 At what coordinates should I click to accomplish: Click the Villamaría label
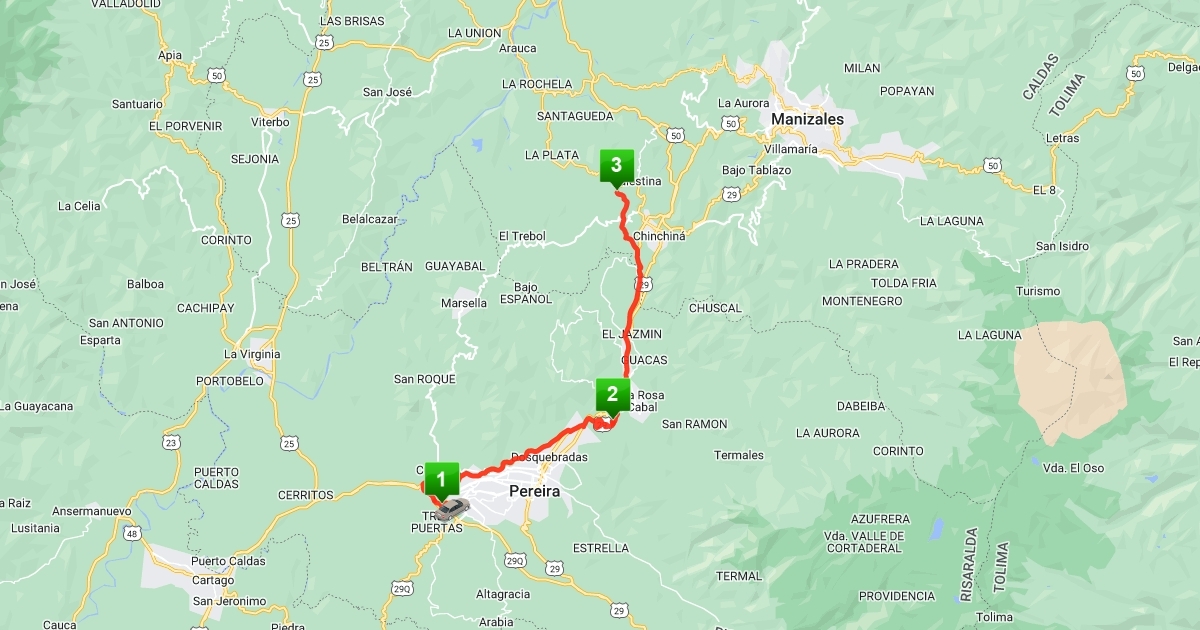(790, 149)
